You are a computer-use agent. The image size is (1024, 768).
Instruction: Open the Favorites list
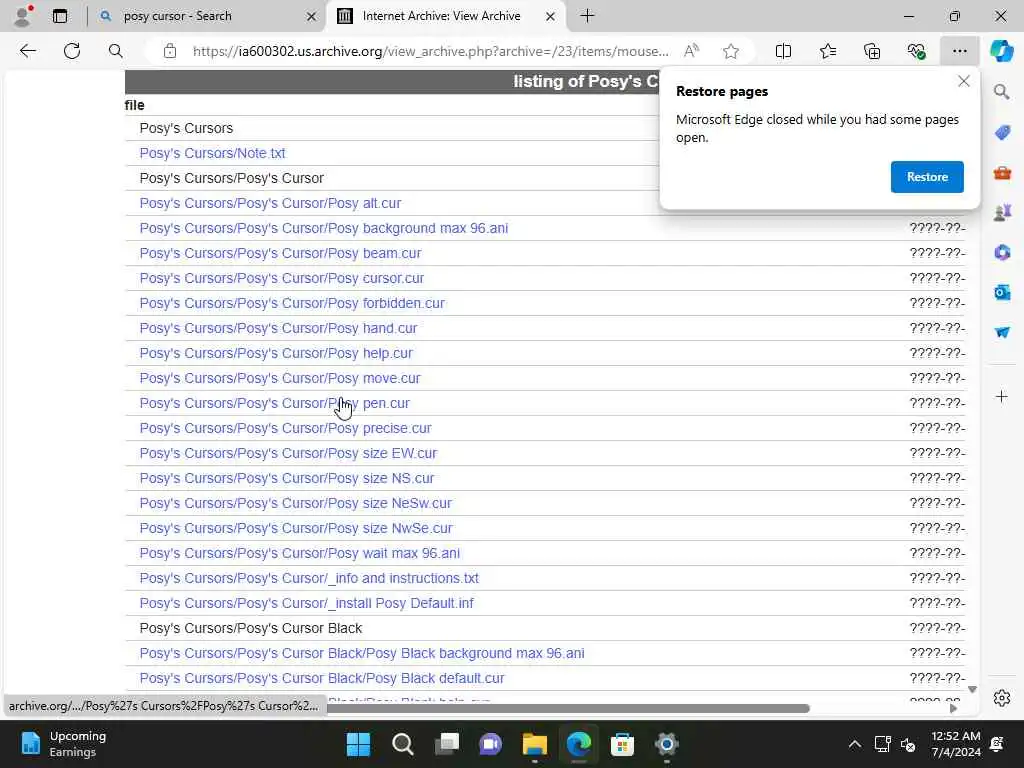[x=827, y=51]
